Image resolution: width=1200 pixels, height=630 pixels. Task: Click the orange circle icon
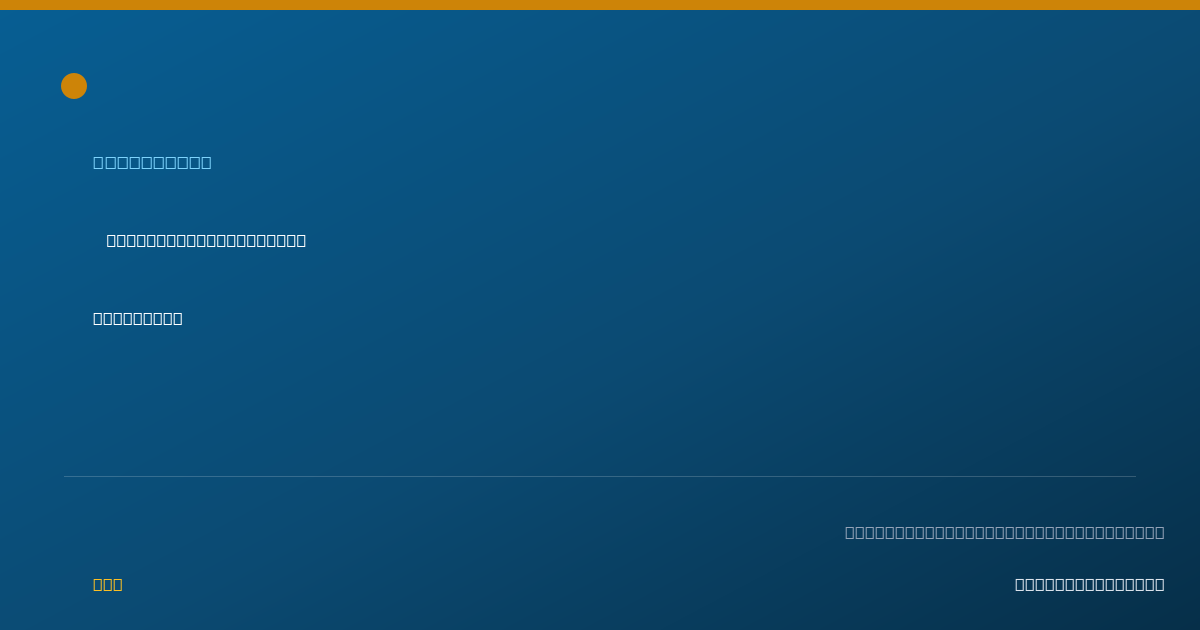(x=74, y=86)
